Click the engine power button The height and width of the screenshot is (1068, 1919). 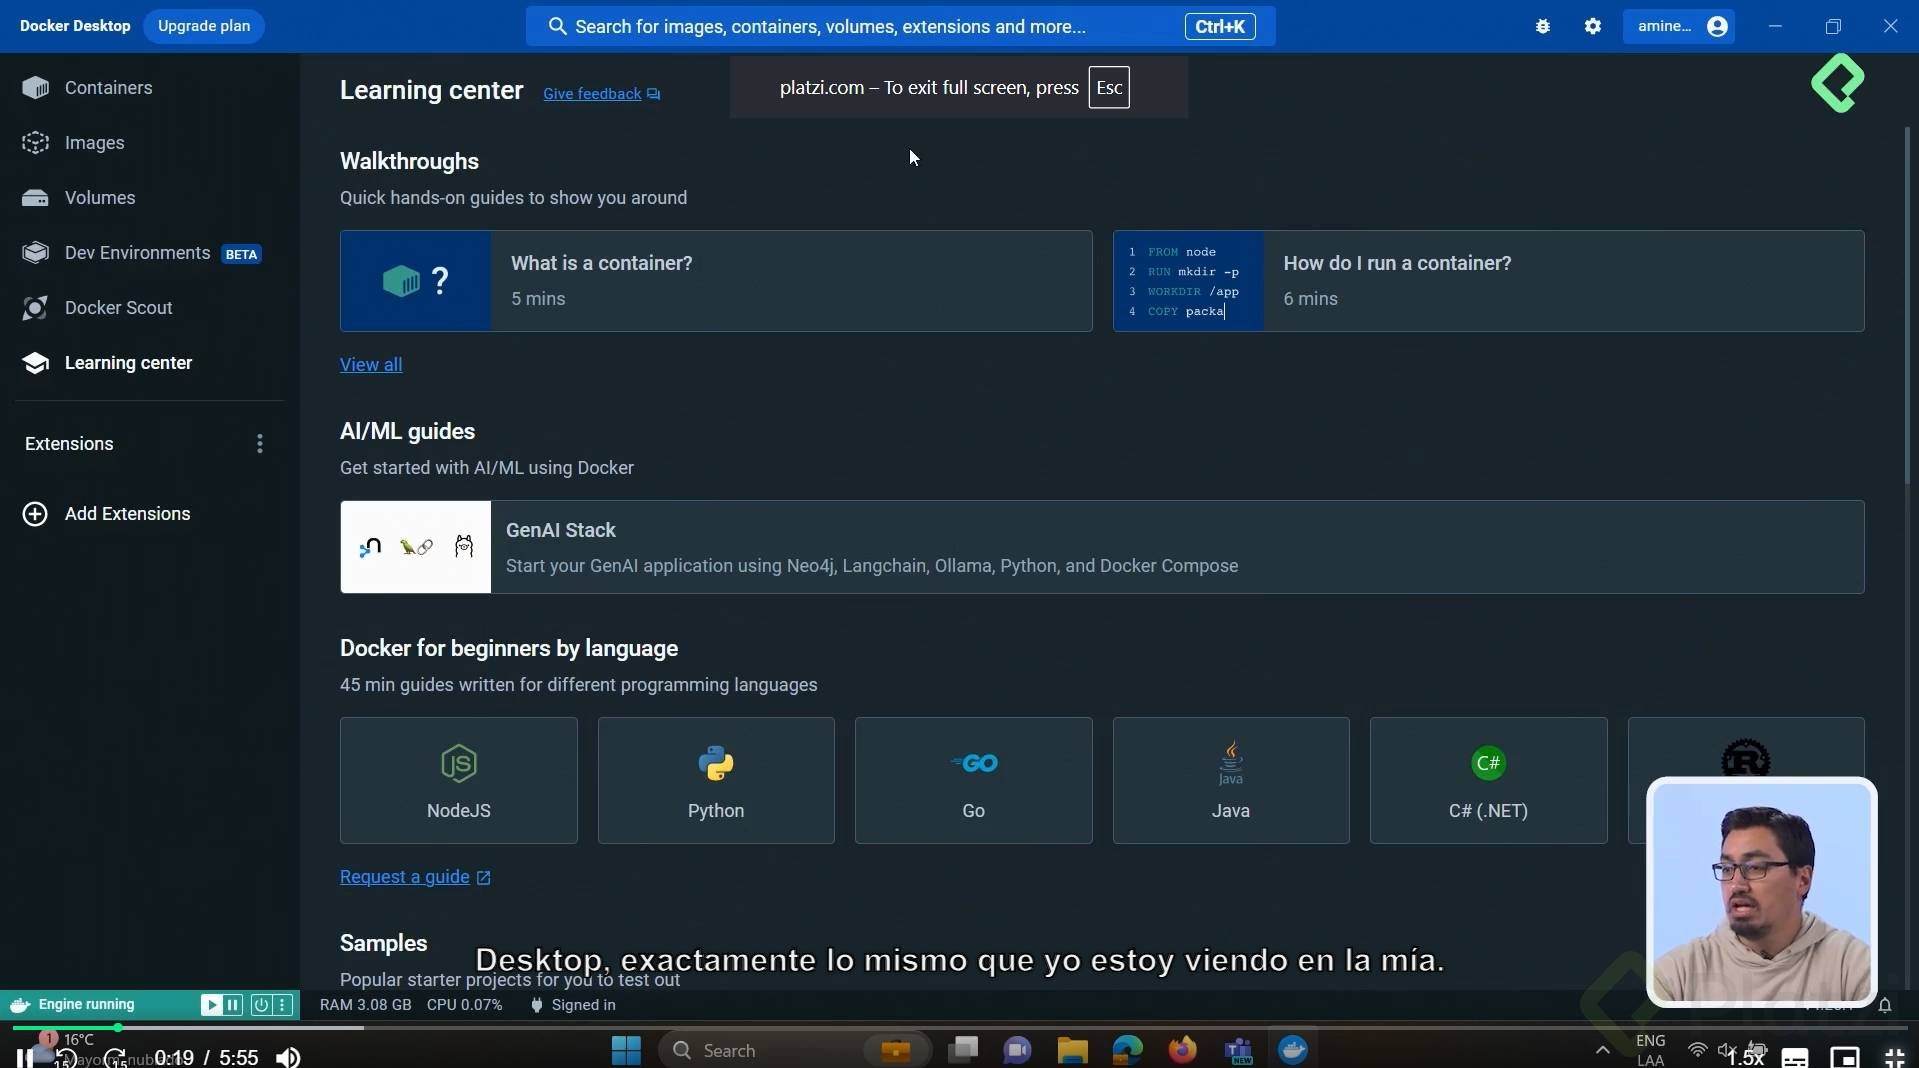[260, 1005]
